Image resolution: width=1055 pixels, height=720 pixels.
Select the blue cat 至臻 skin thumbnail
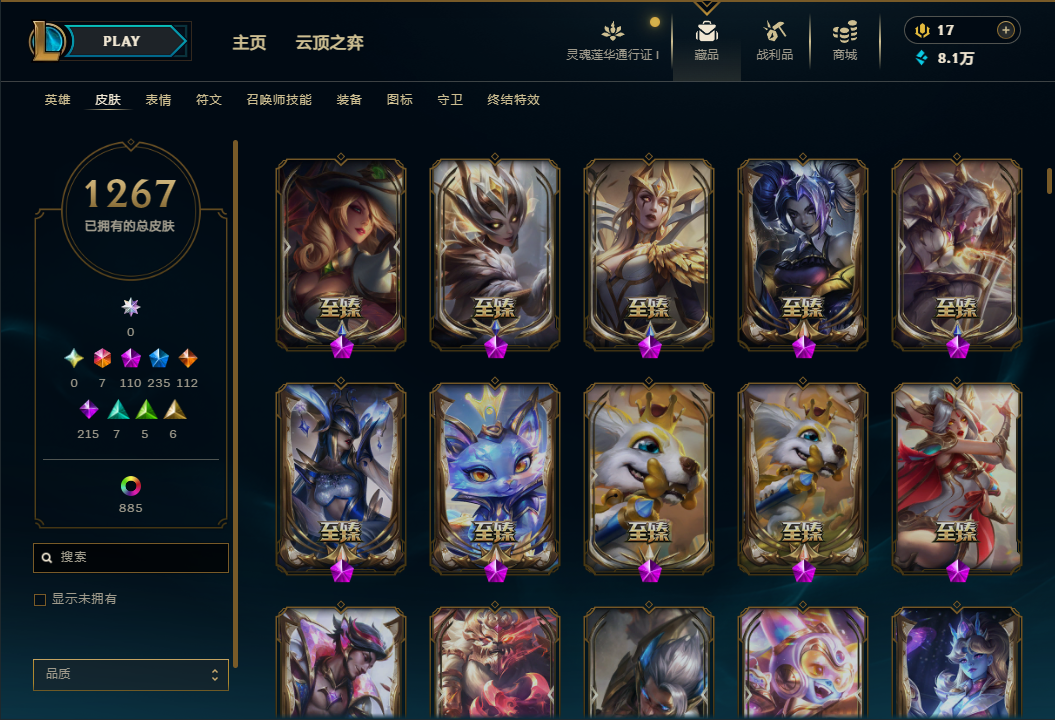[495, 478]
